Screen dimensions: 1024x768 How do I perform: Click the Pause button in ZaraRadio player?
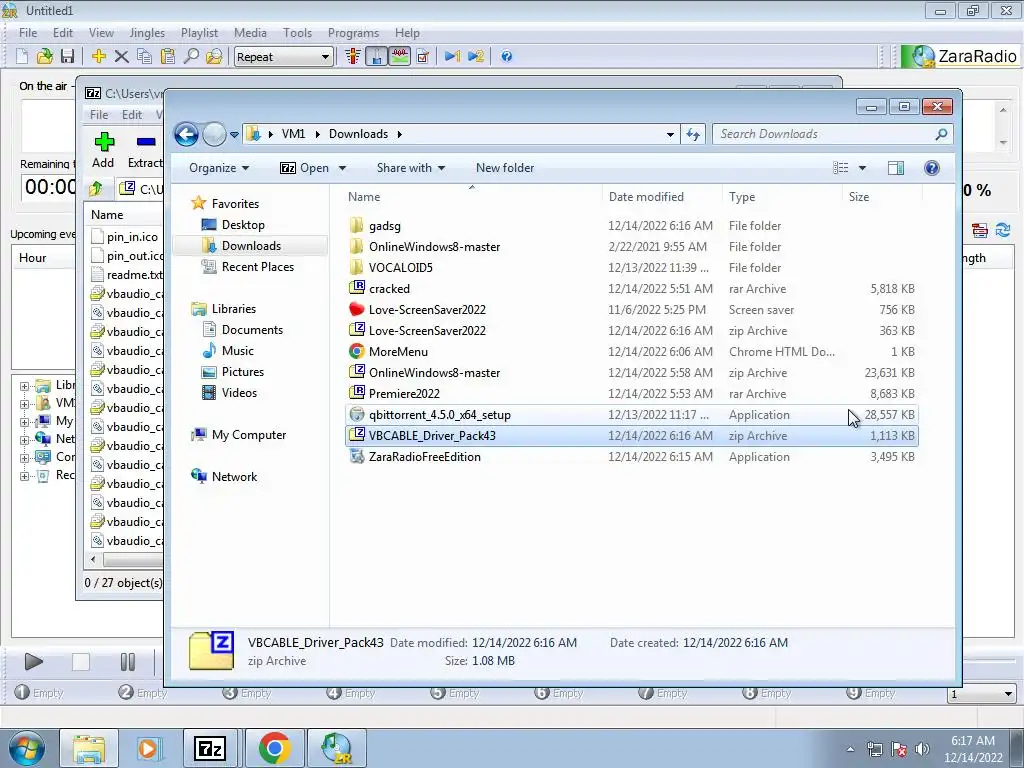point(127,662)
